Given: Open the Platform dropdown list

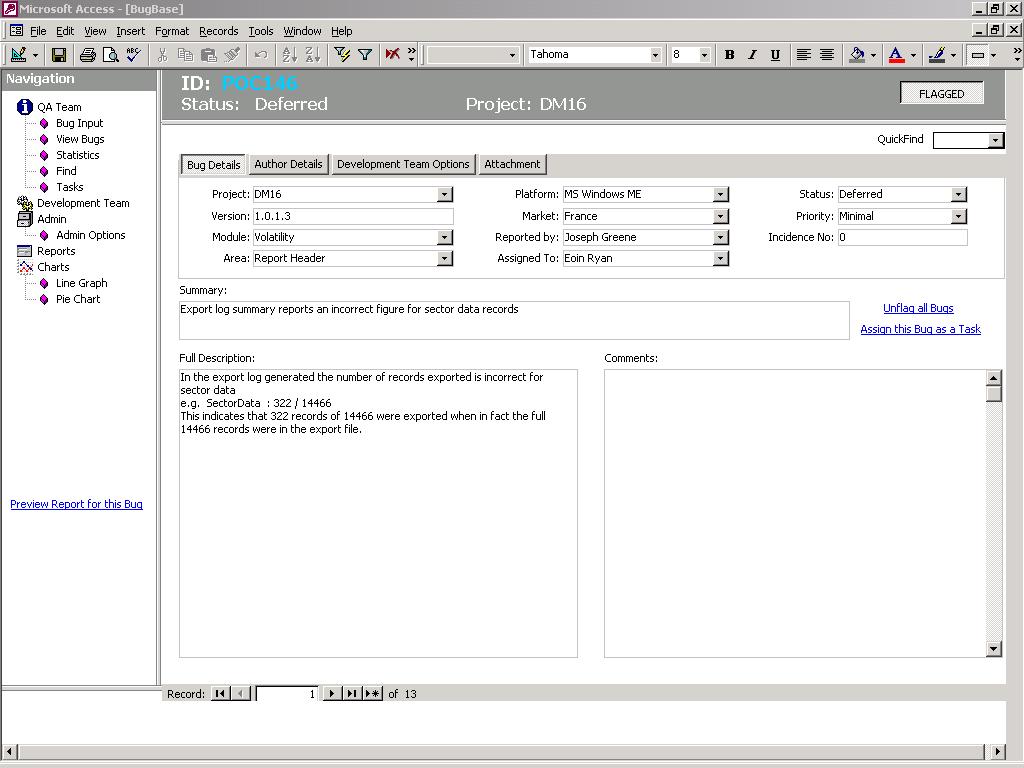Looking at the screenshot, I should [x=720, y=195].
